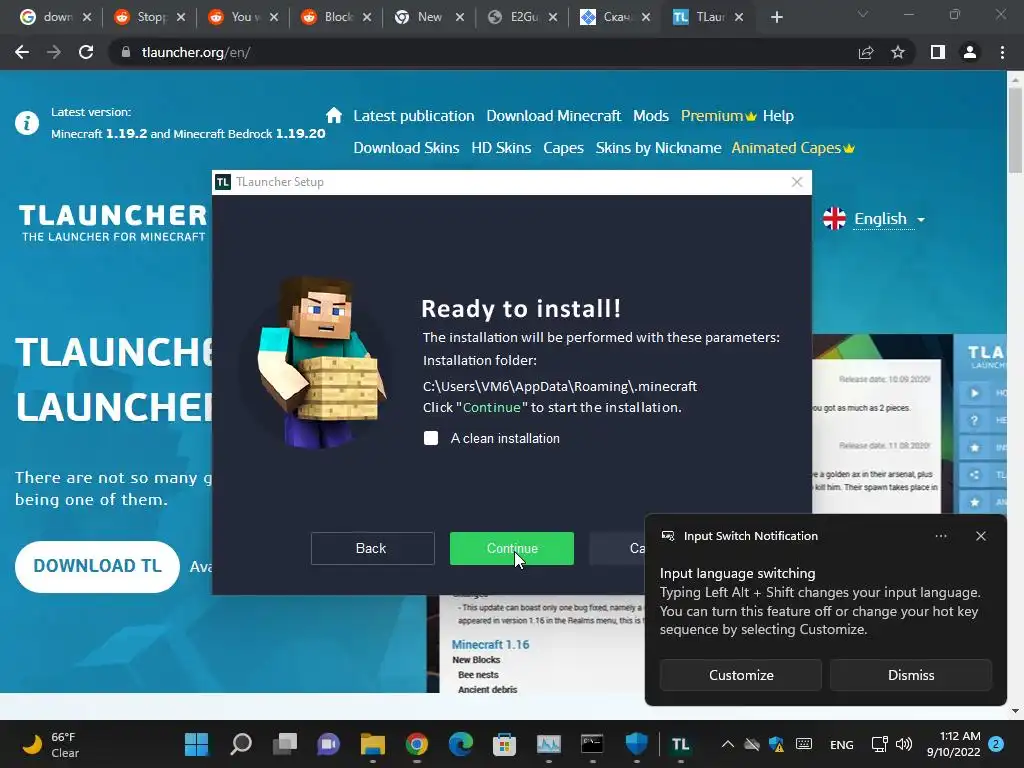Image resolution: width=1024 pixels, height=768 pixels.
Task: Open the Chrome profile icon
Action: tap(970, 52)
